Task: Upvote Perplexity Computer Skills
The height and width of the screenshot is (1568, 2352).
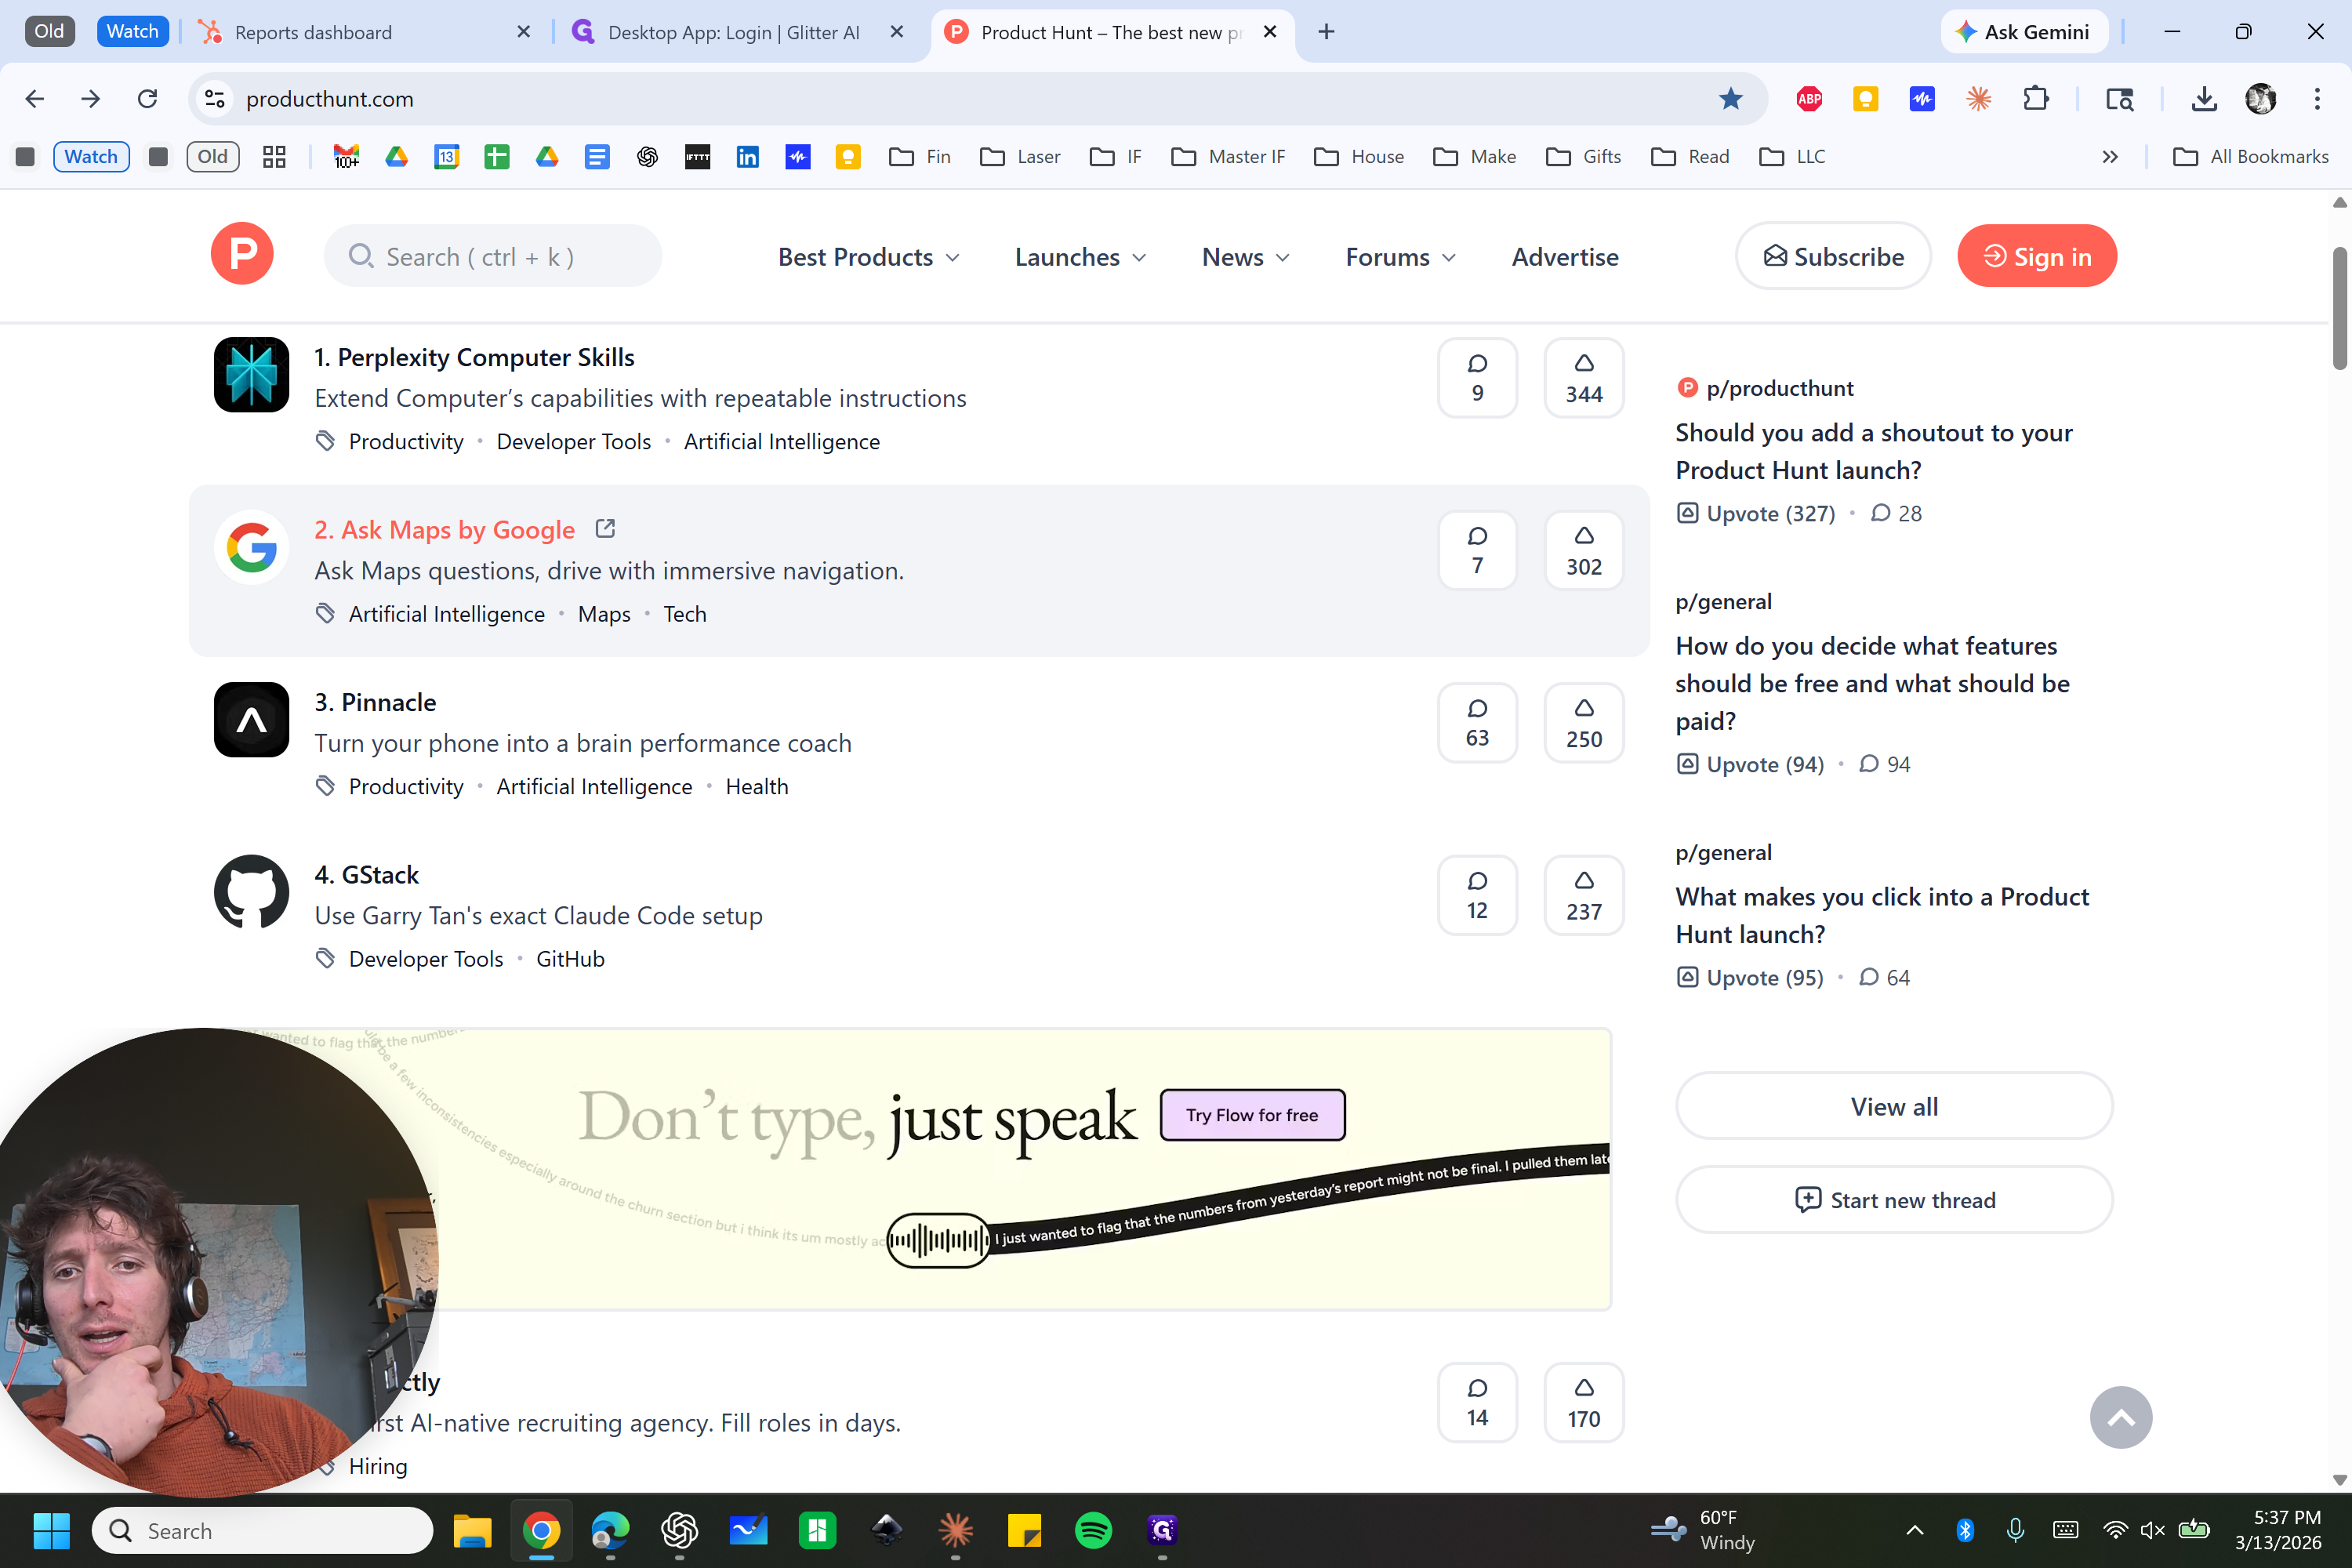Action: point(1583,378)
